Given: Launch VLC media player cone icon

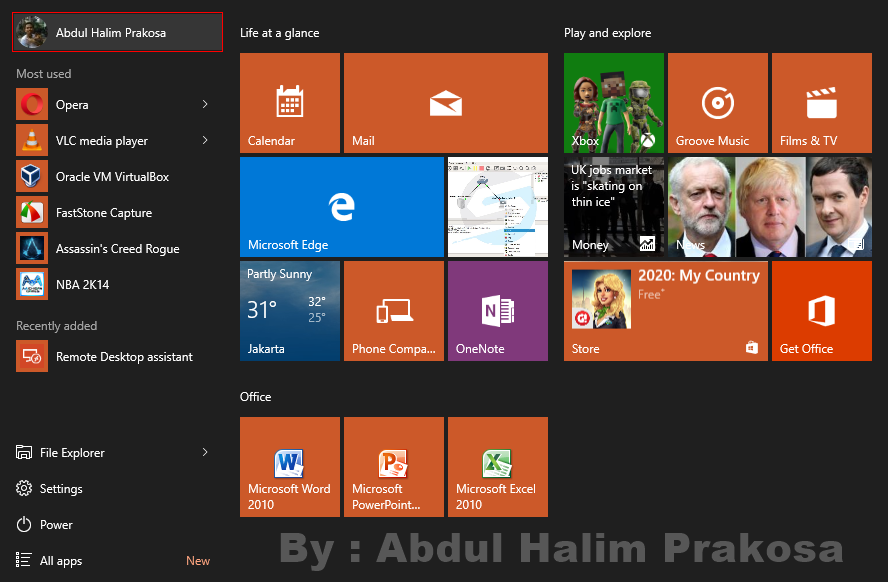Looking at the screenshot, I should tap(32, 140).
